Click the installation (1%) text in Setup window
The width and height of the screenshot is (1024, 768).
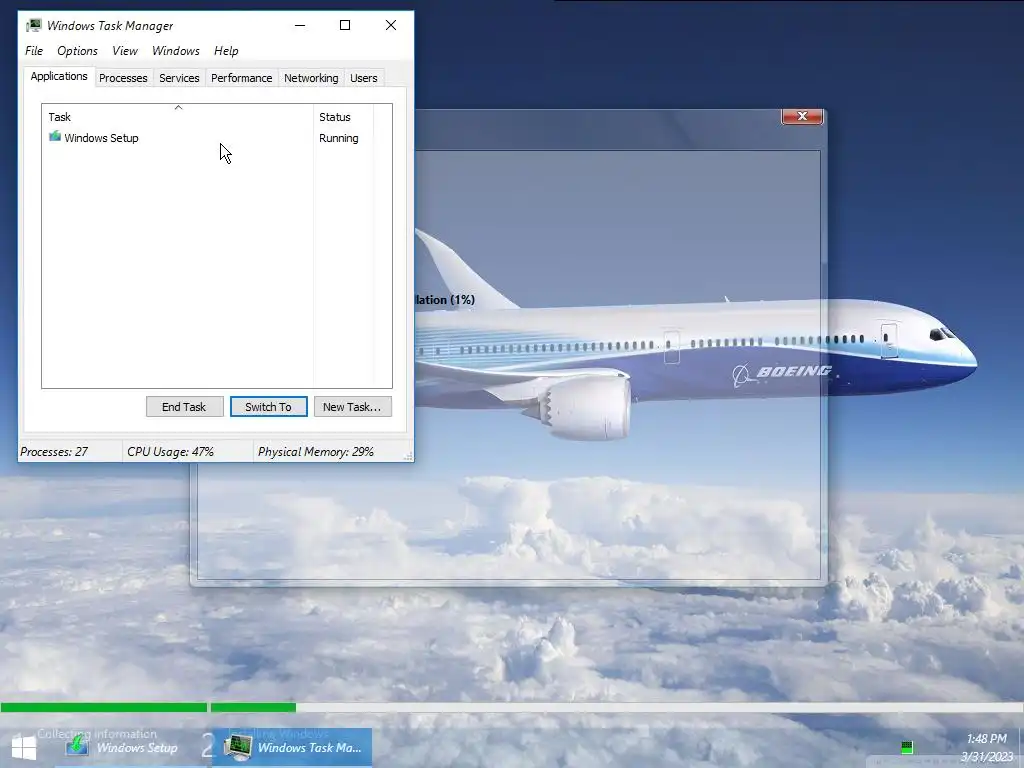[445, 300]
